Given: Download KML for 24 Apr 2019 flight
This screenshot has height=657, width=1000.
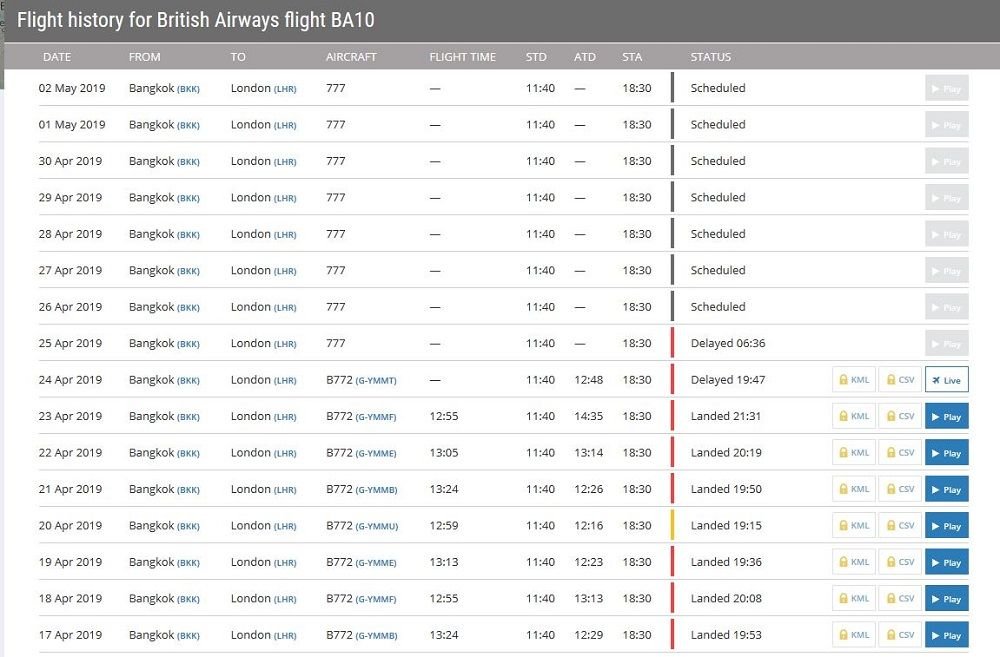Looking at the screenshot, I should (x=853, y=380).
